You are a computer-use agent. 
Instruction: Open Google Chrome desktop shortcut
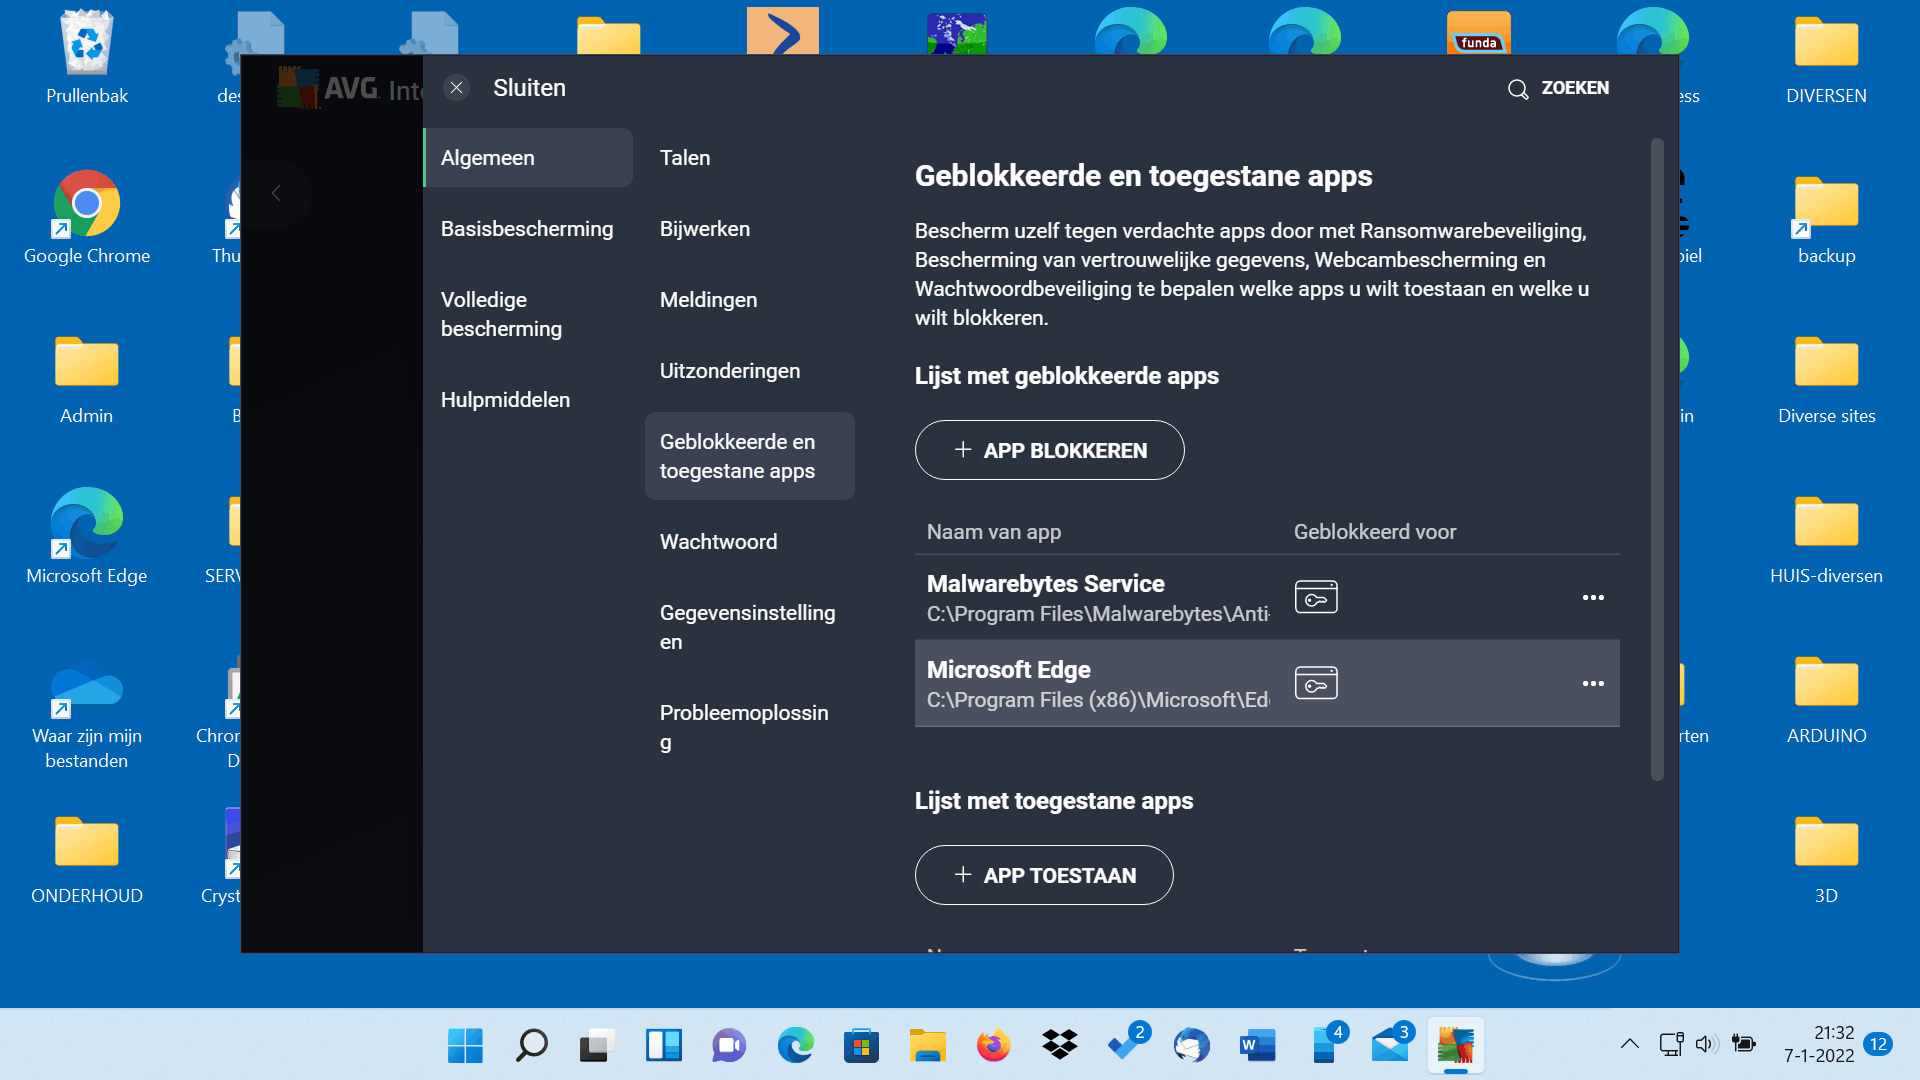pyautogui.click(x=87, y=218)
